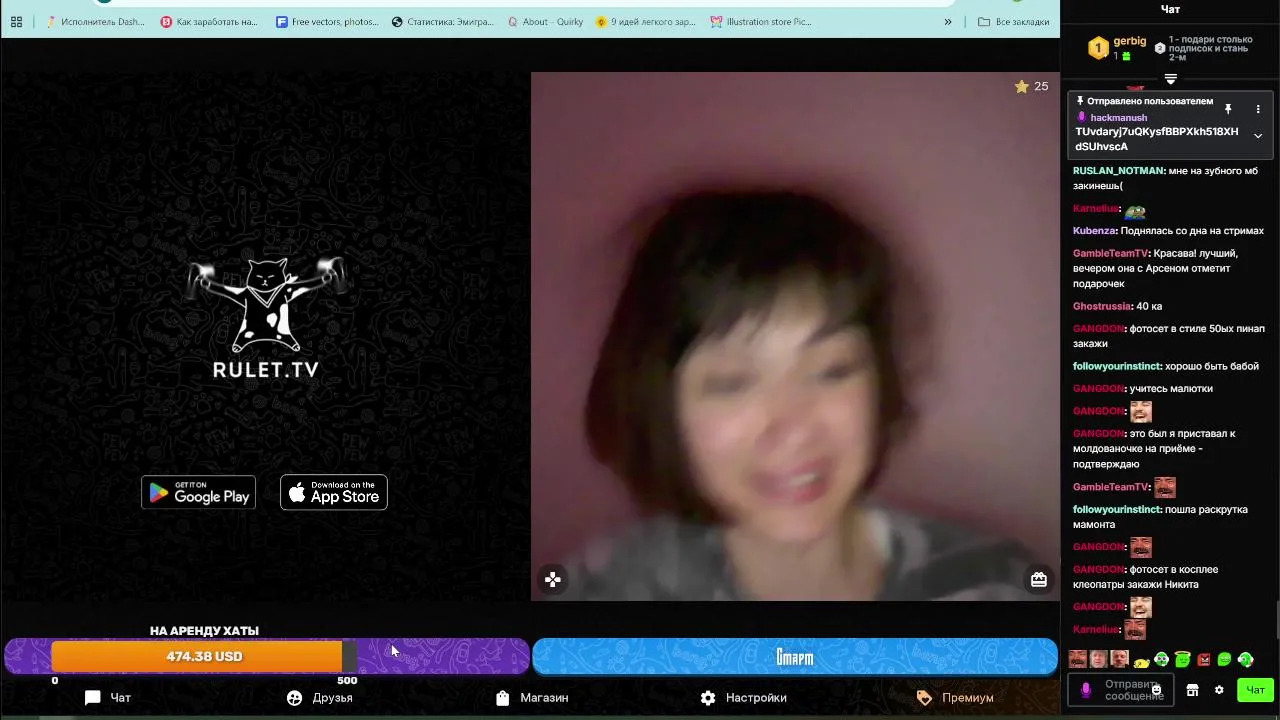Click the green Чат send button
Screen dimensions: 1280x720
[1254, 690]
